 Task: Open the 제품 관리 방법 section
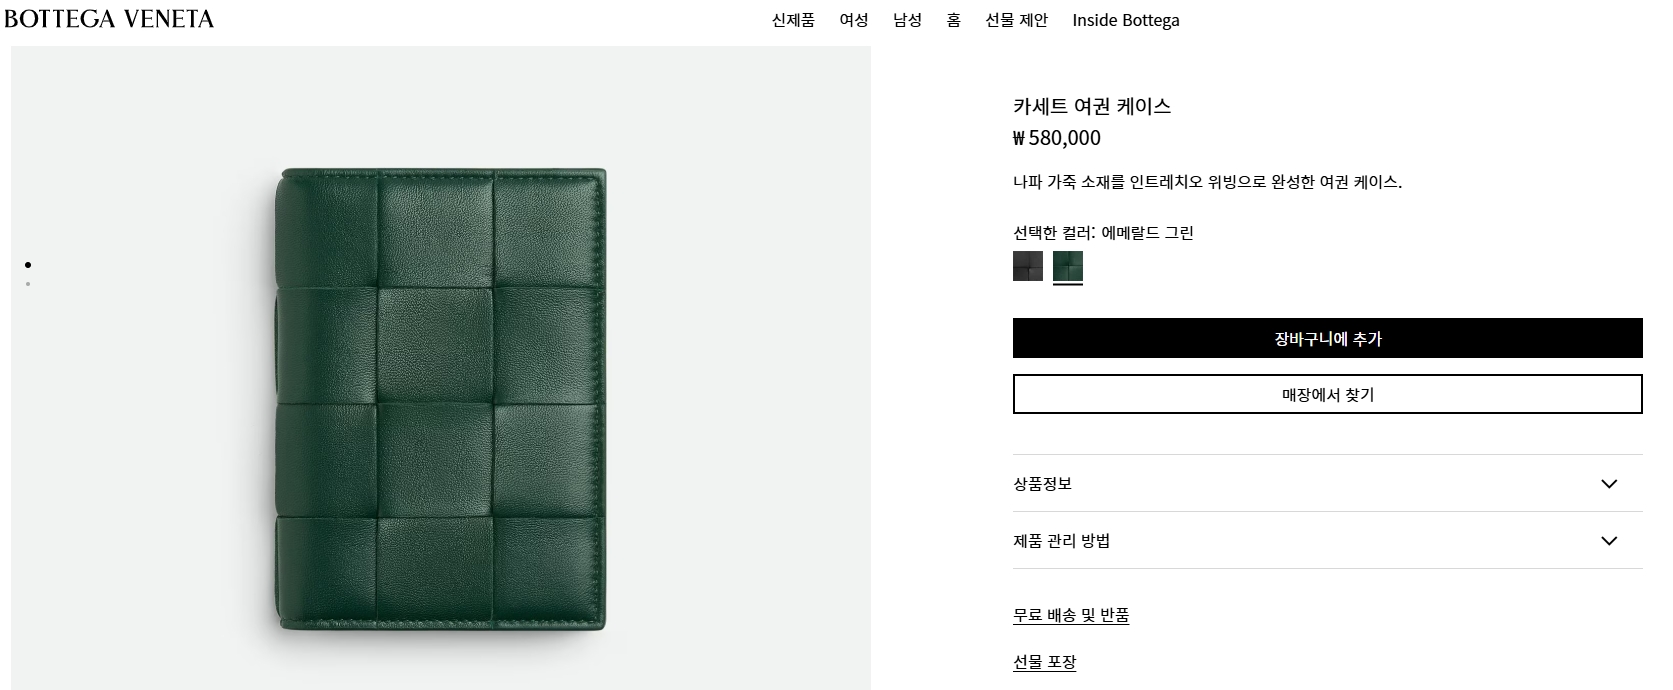coord(1328,541)
